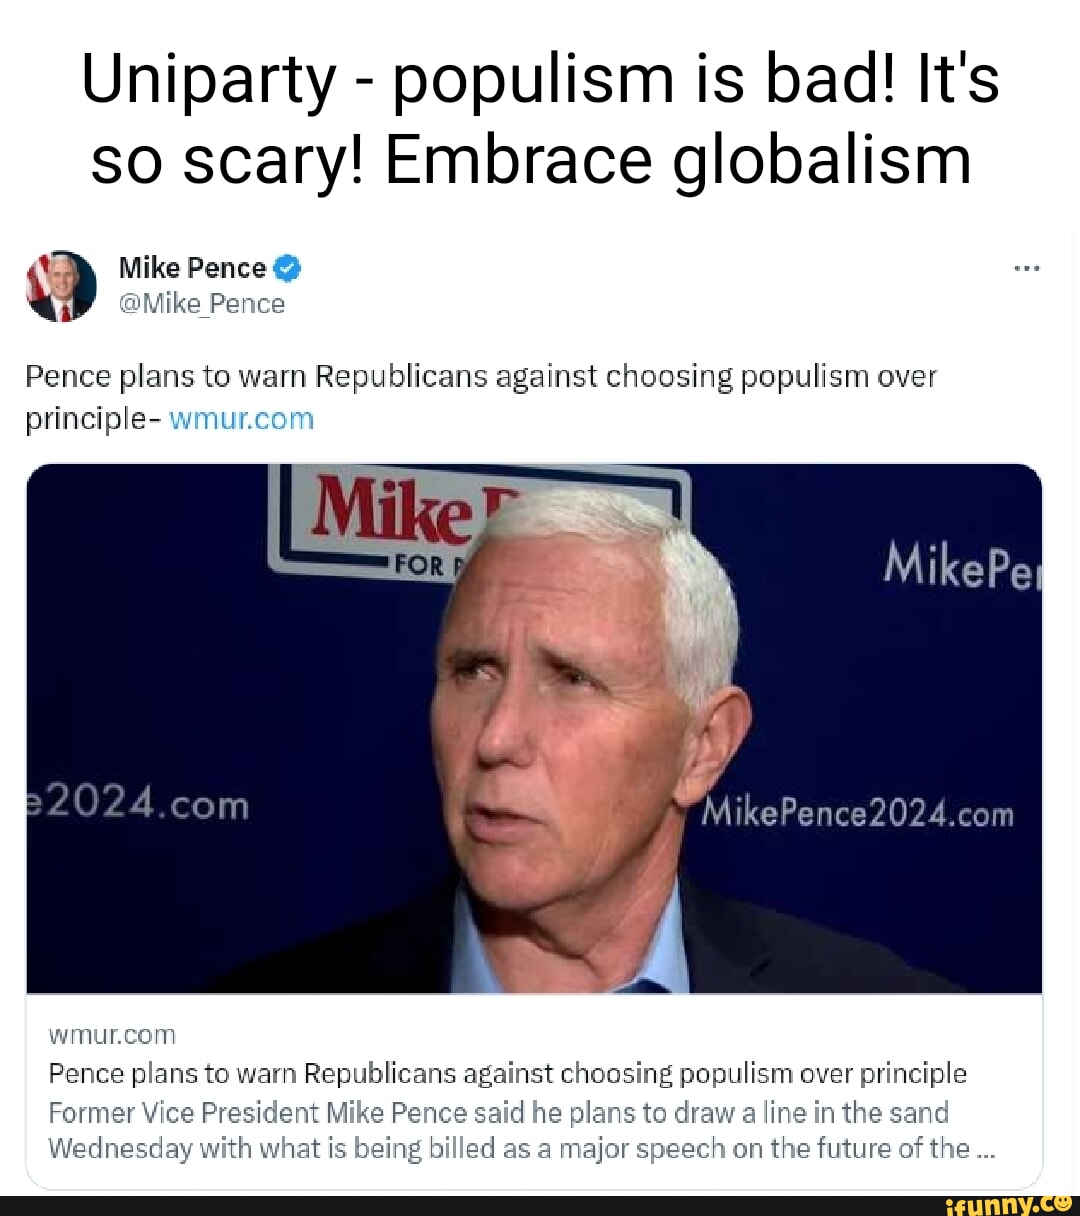Click the trailing ellipsis in card description

point(984,1149)
